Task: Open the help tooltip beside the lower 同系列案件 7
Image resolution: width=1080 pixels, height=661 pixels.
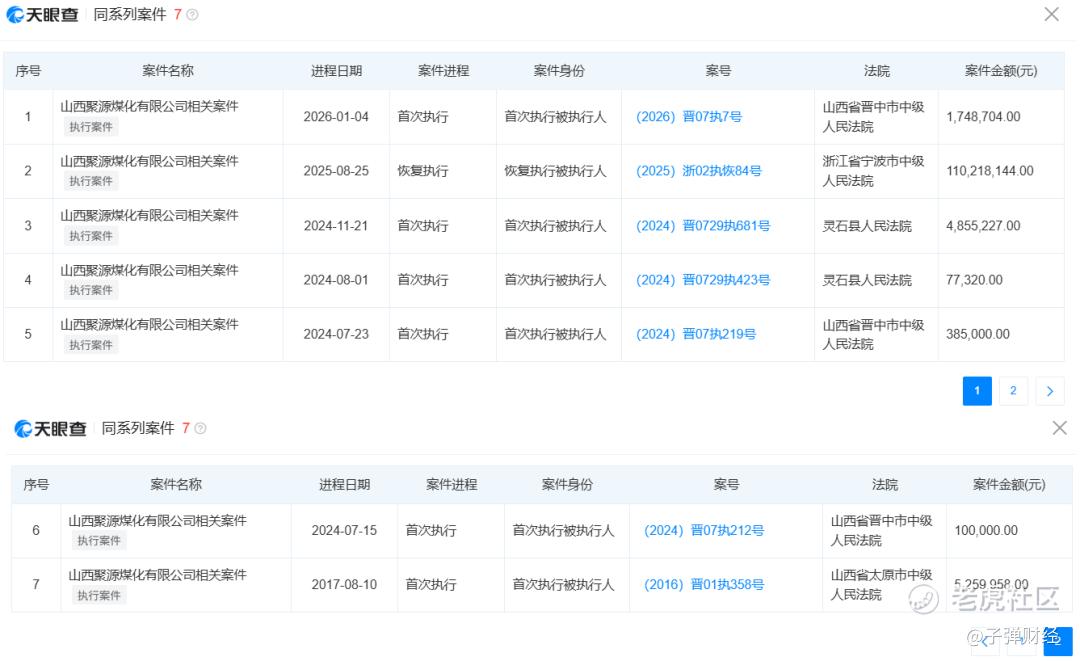Action: (200, 428)
